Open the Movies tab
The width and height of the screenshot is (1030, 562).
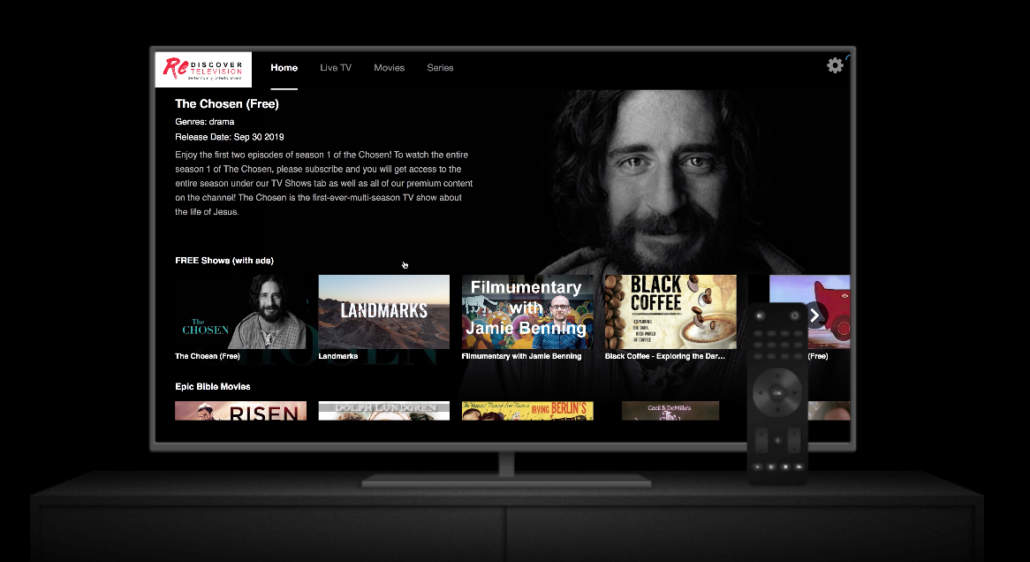pyautogui.click(x=389, y=68)
